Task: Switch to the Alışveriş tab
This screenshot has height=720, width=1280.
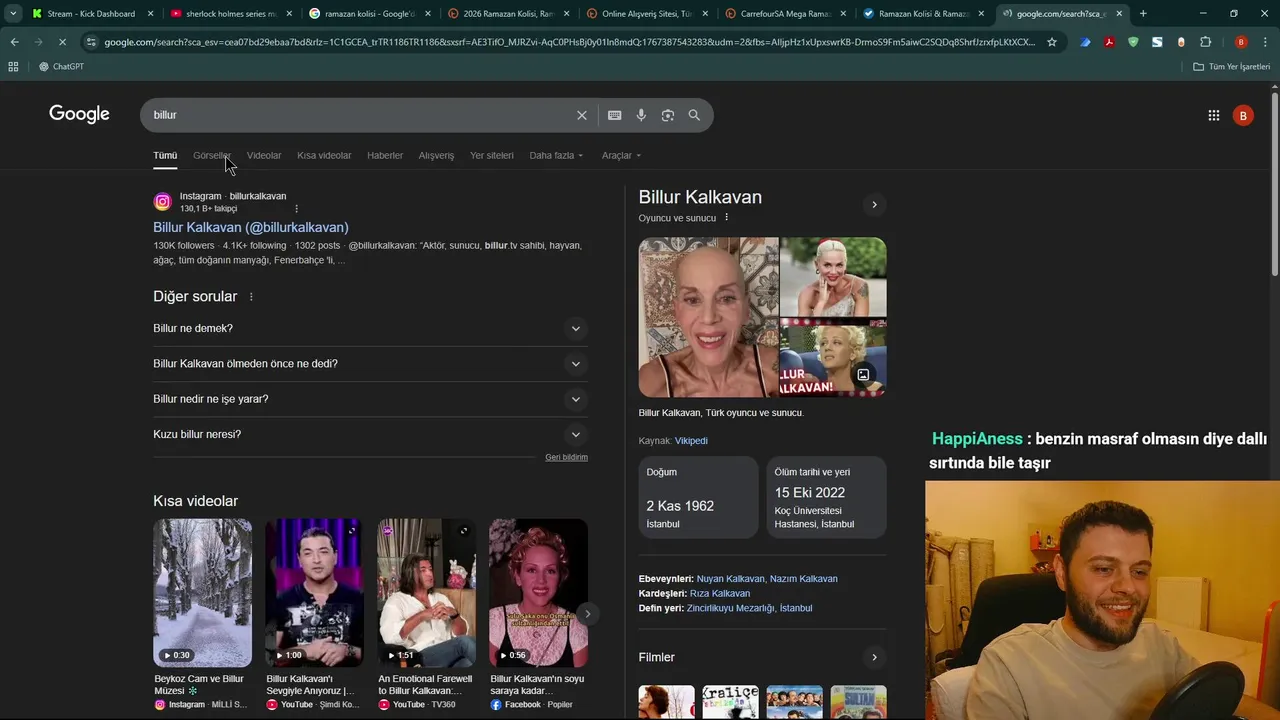Action: click(436, 155)
